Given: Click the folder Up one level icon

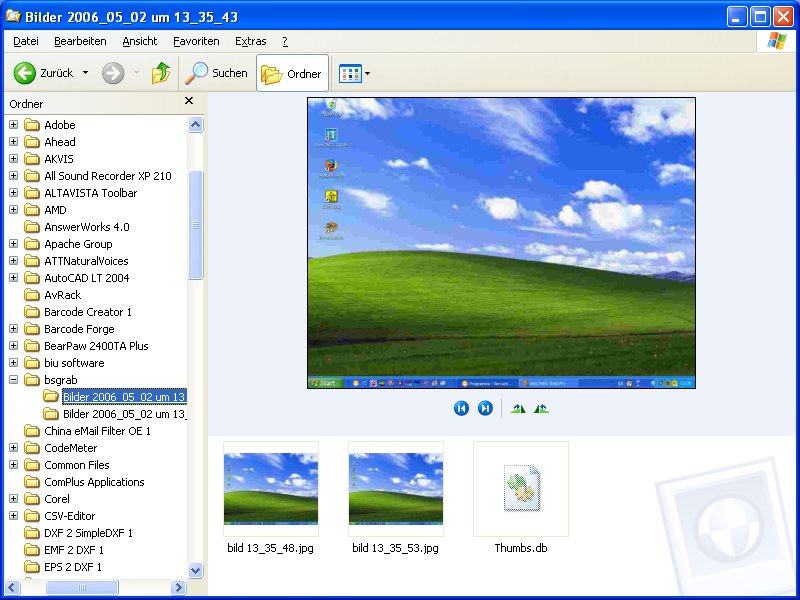Looking at the screenshot, I should (x=160, y=73).
